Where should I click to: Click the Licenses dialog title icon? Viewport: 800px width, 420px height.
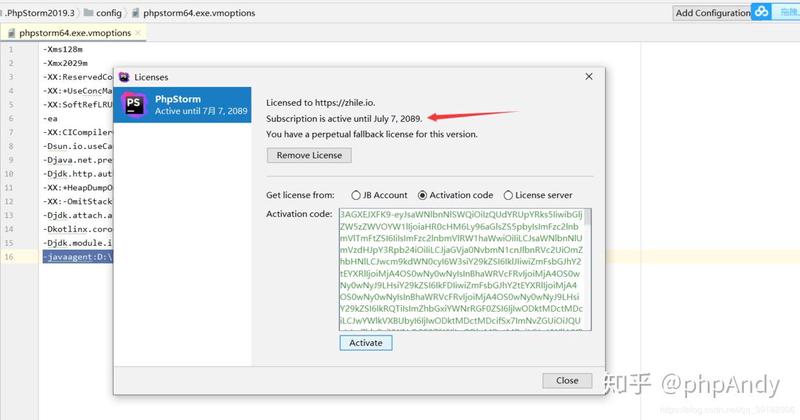[124, 77]
